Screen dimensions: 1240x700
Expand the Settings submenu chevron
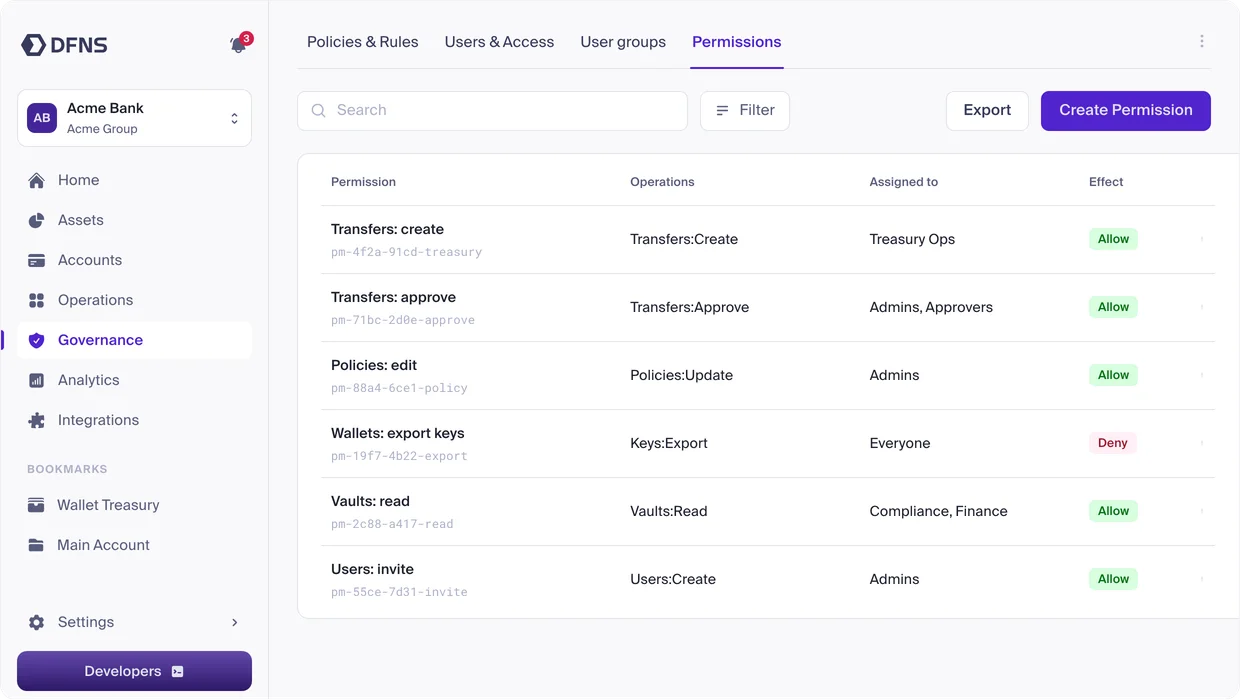tap(235, 622)
